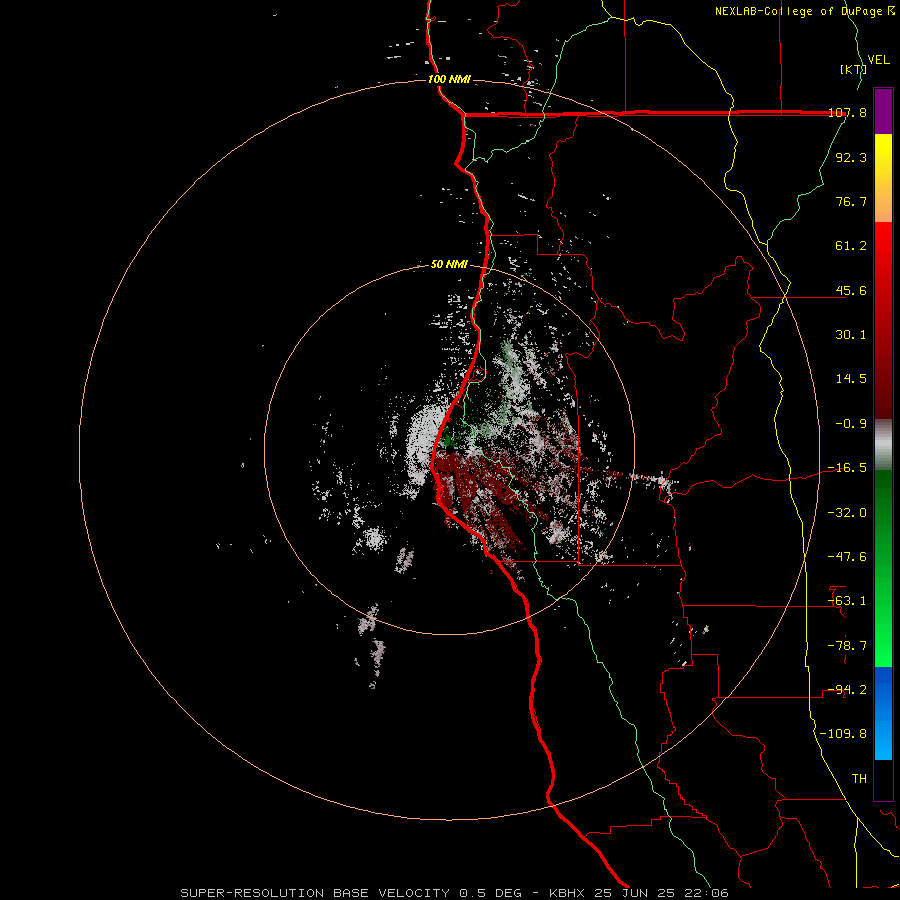This screenshot has height=900, width=900.
Task: Click the blue segment of velocity color bar
Action: point(883,713)
